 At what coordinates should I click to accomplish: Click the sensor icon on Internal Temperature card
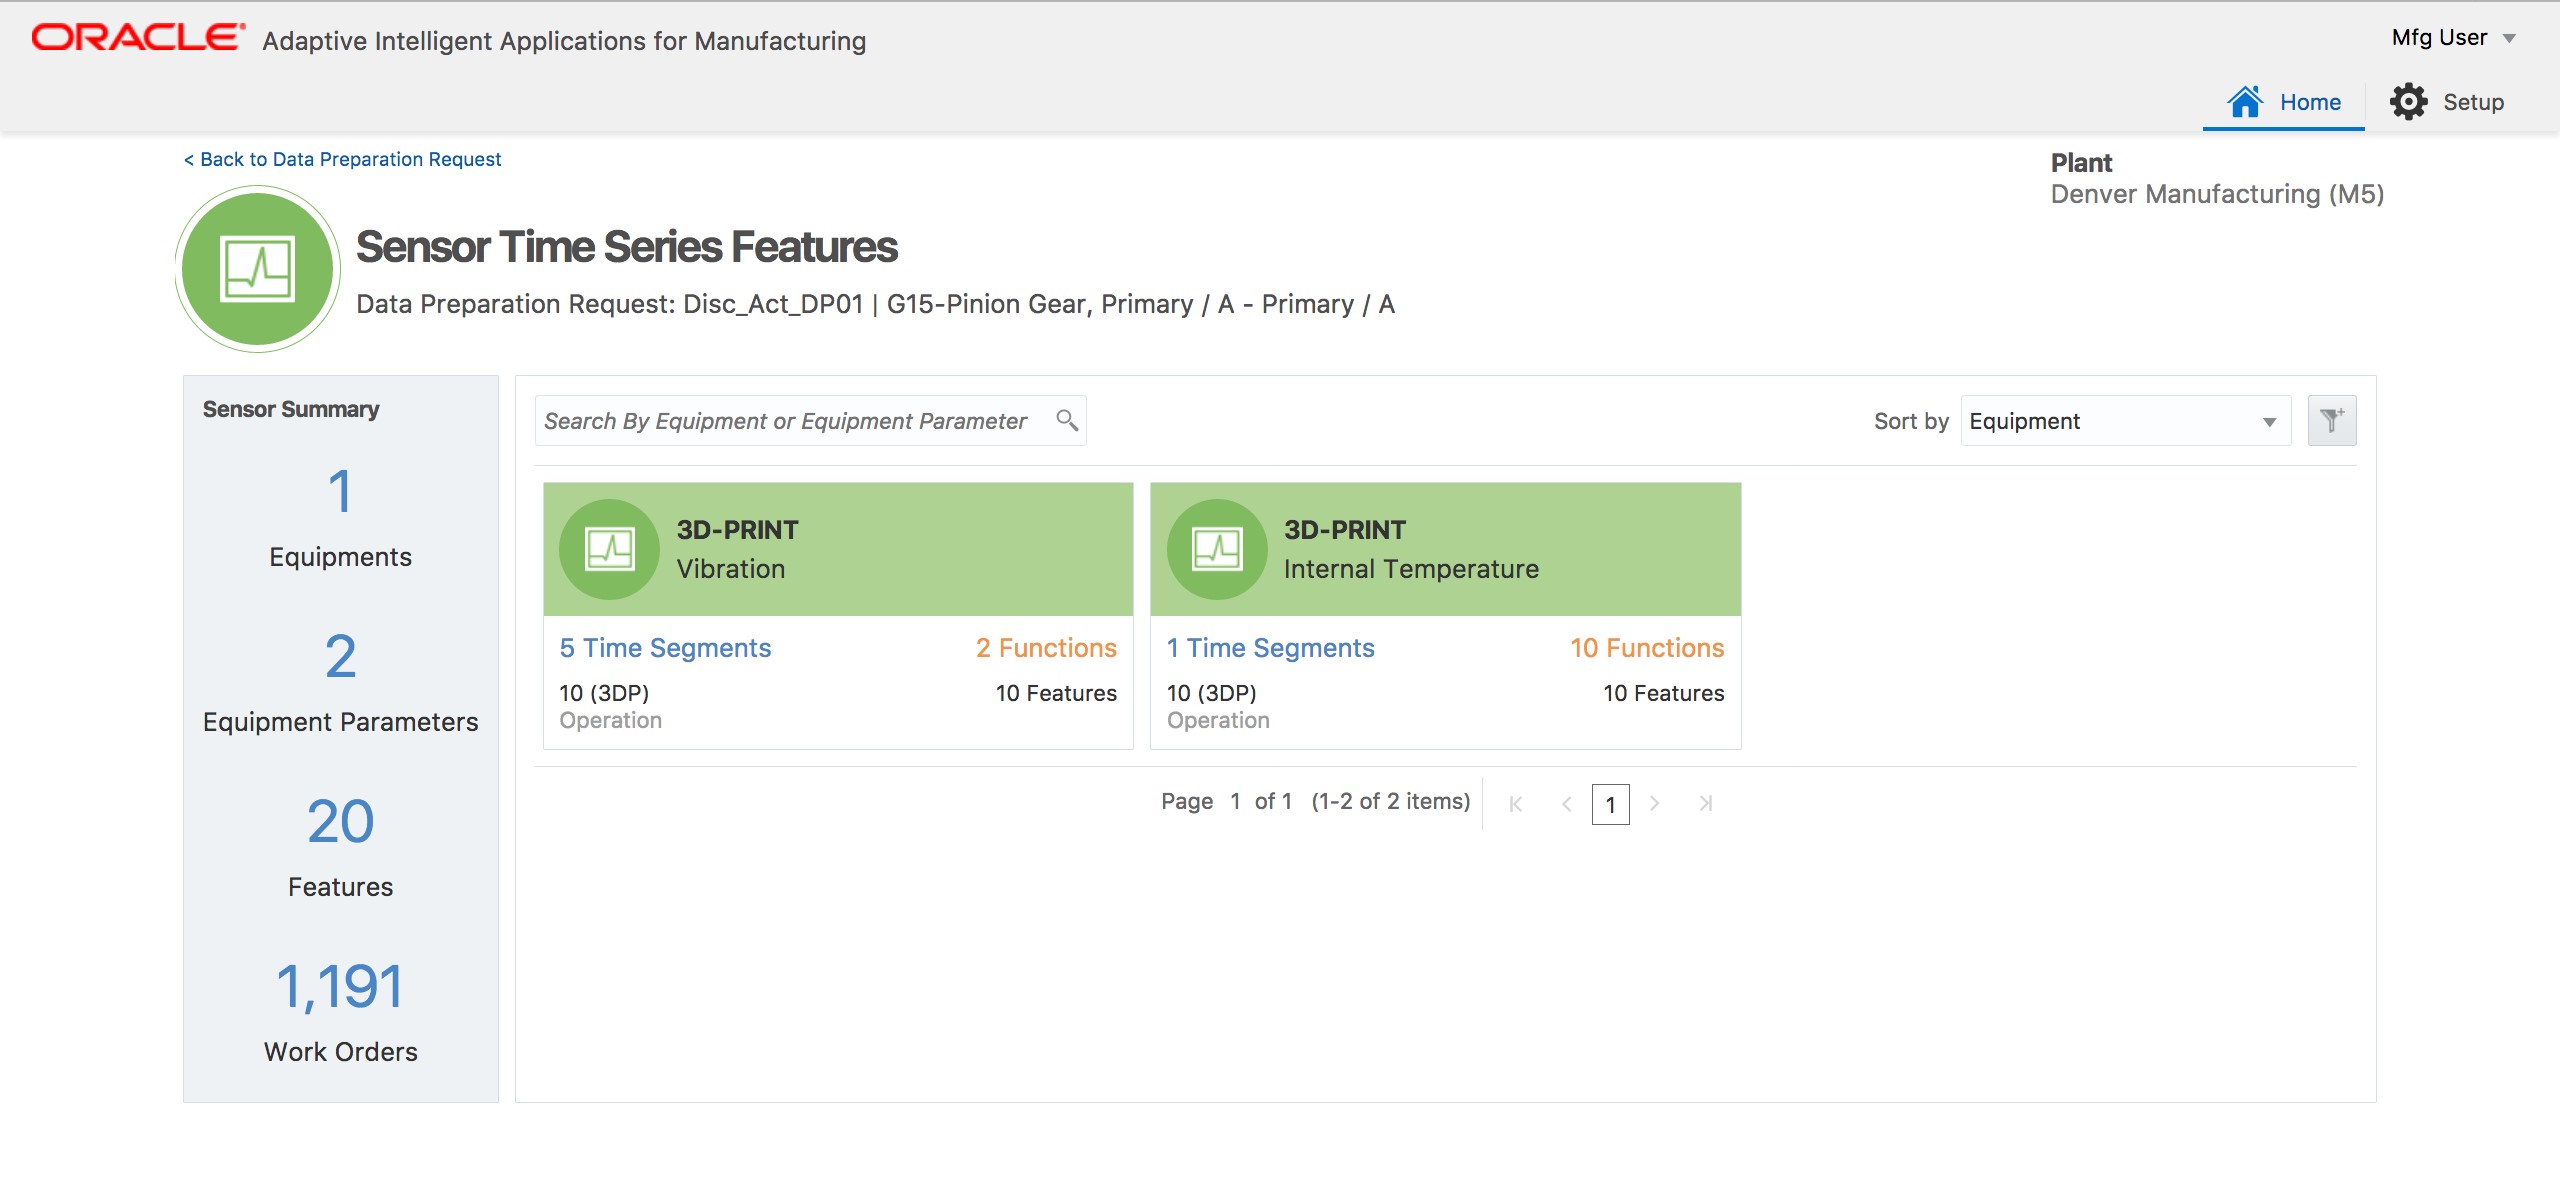pos(1218,548)
